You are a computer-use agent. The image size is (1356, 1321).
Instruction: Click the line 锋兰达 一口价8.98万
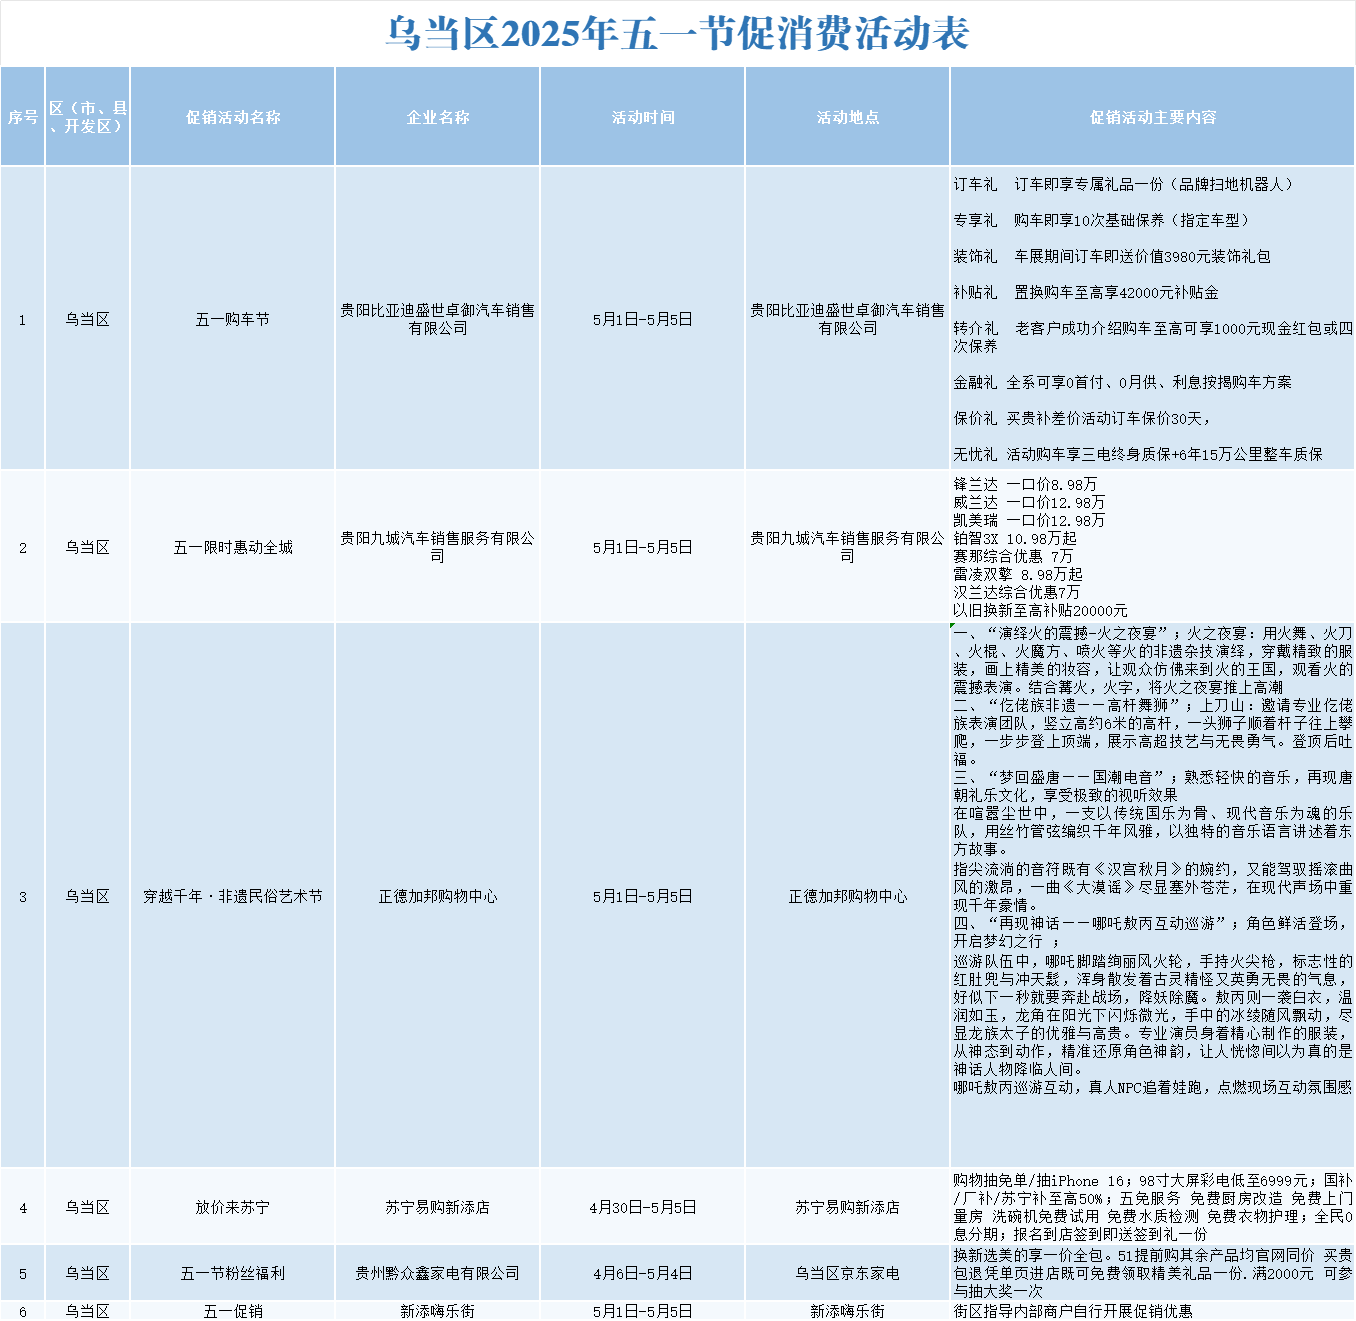pos(1025,484)
